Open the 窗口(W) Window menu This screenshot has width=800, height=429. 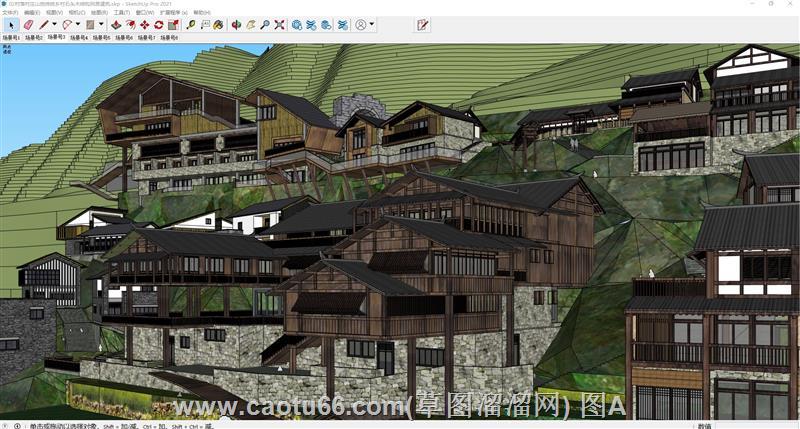click(x=145, y=12)
